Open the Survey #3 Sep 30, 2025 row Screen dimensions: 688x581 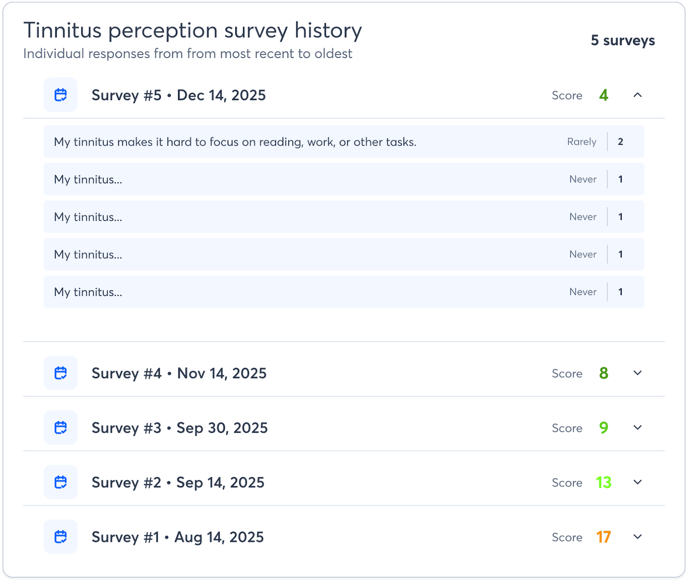tap(179, 428)
